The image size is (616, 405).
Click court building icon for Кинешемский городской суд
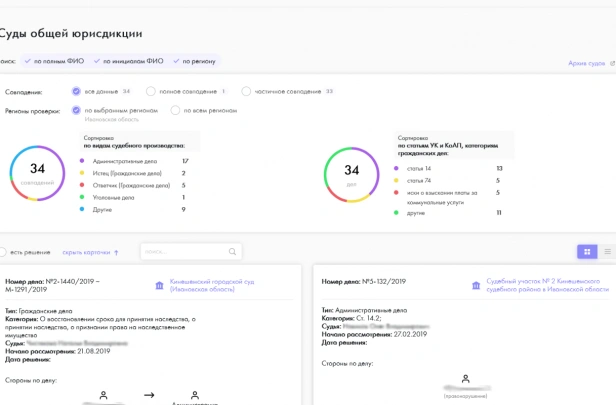click(x=160, y=286)
